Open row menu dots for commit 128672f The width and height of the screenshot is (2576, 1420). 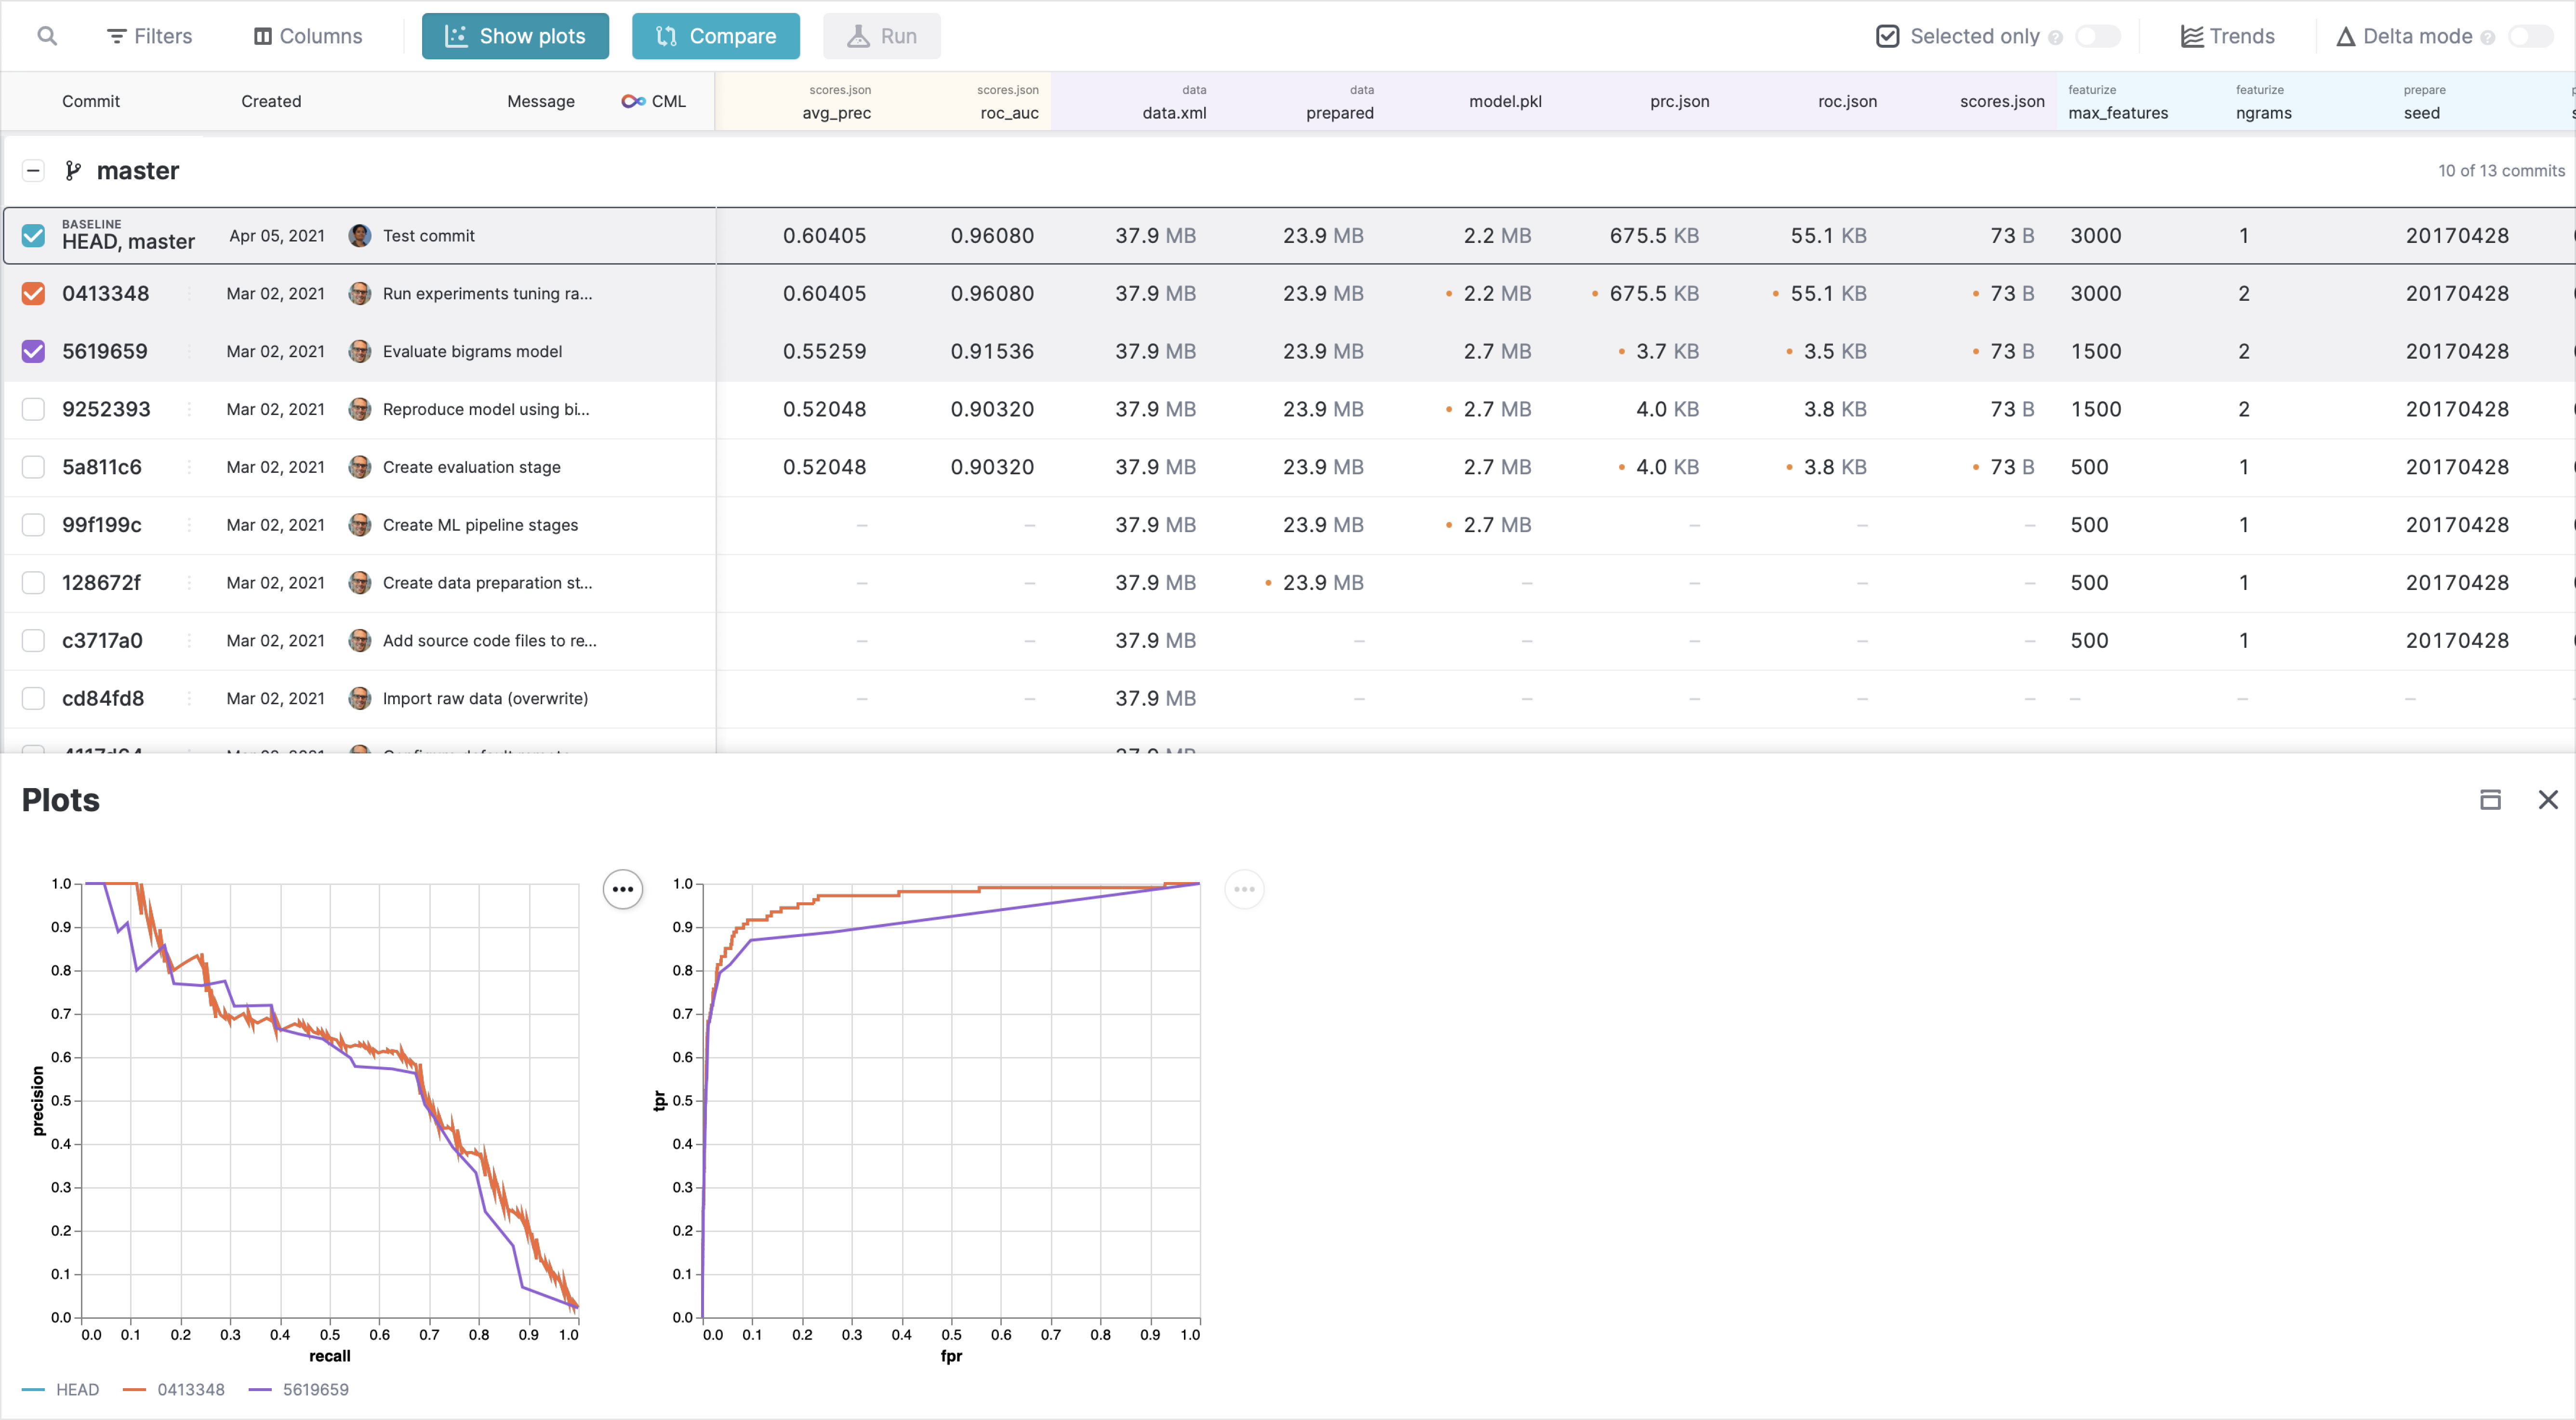click(189, 583)
